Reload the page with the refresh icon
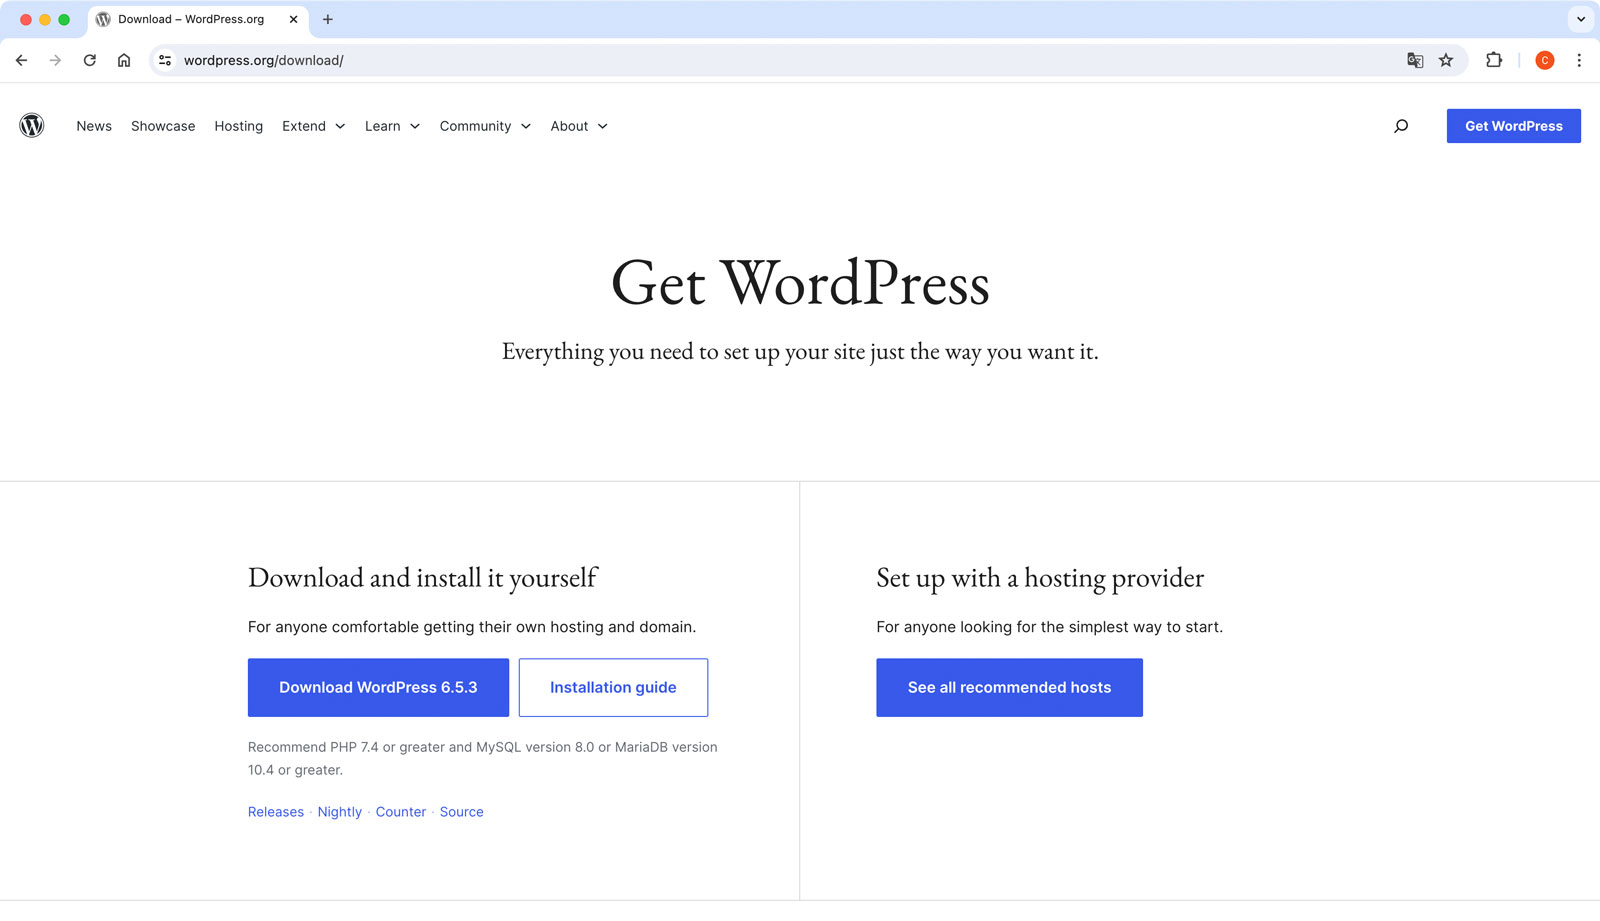Viewport: 1600px width, 921px height. (90, 60)
